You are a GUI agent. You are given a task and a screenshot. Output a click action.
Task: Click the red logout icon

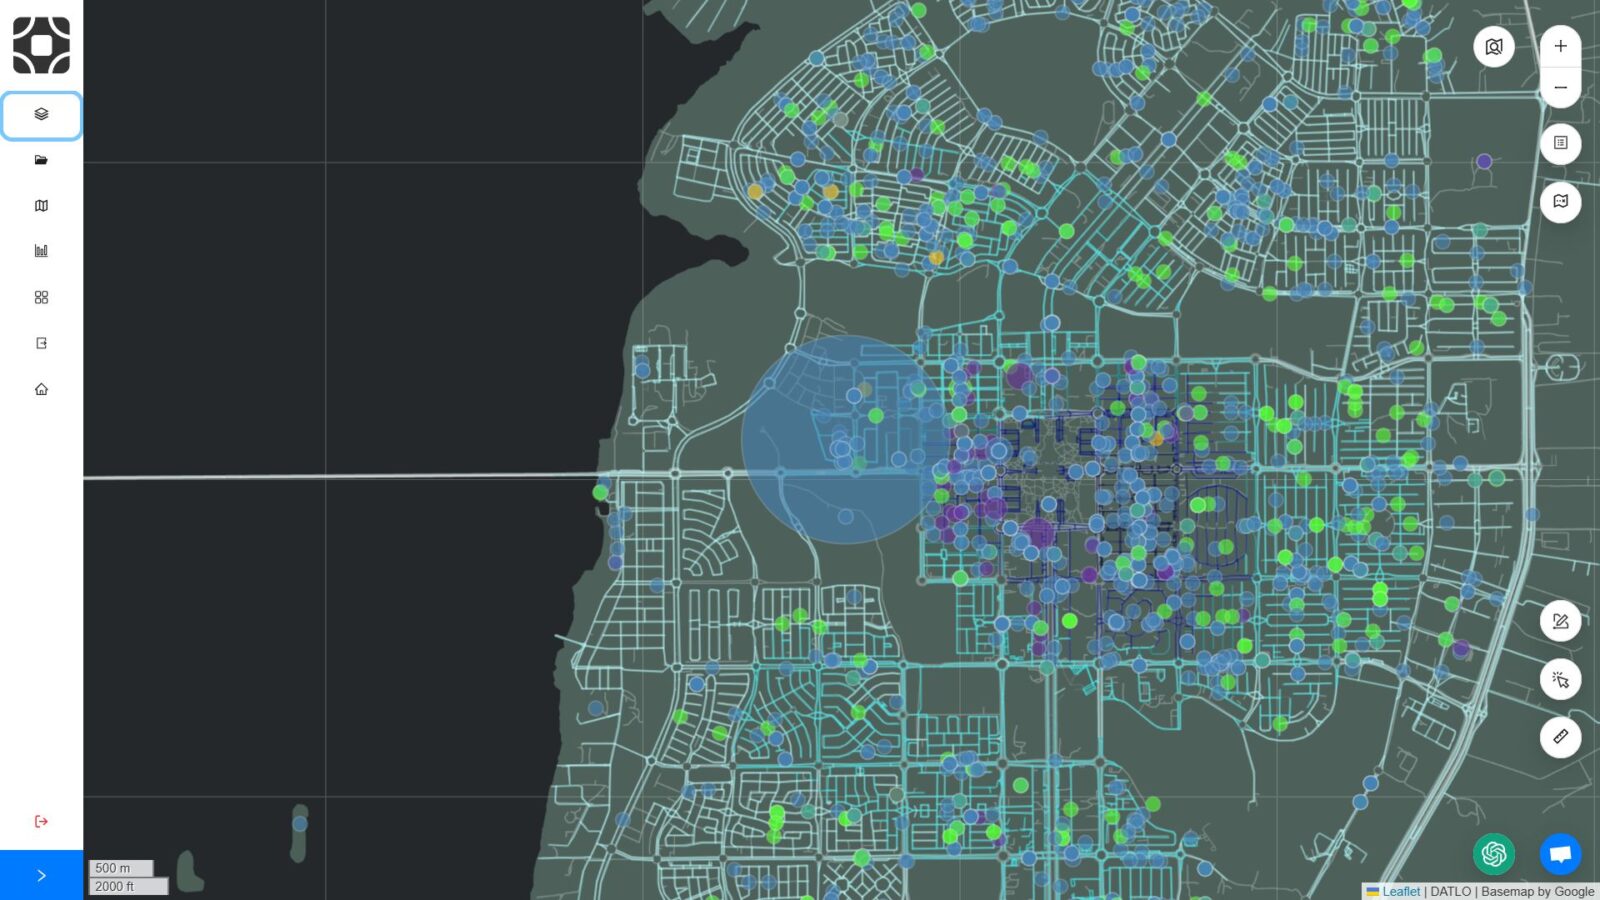(x=41, y=821)
